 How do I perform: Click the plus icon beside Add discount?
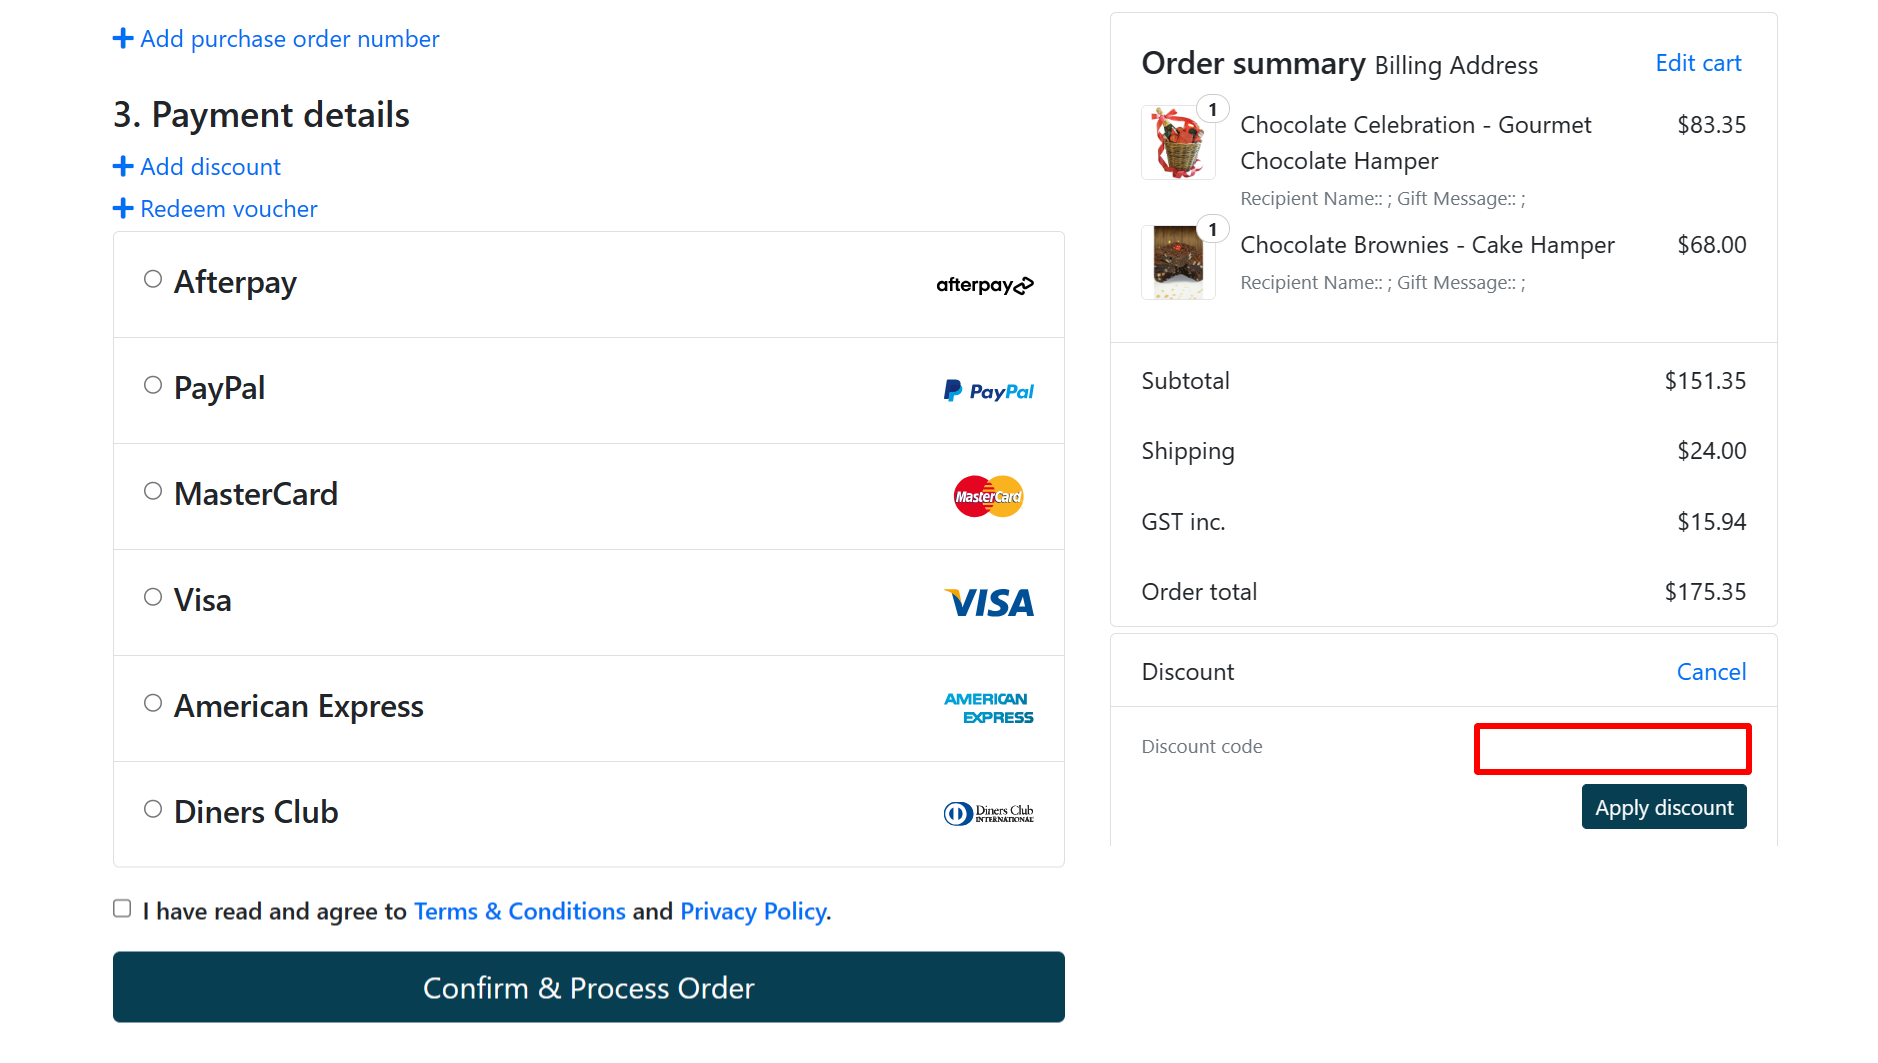click(x=123, y=166)
